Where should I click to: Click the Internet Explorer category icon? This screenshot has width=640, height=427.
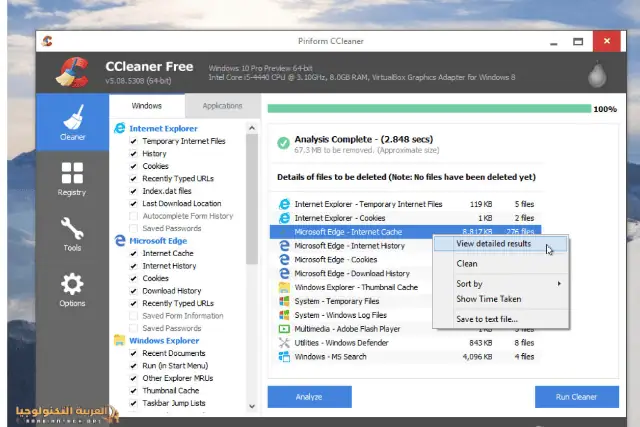(x=120, y=128)
